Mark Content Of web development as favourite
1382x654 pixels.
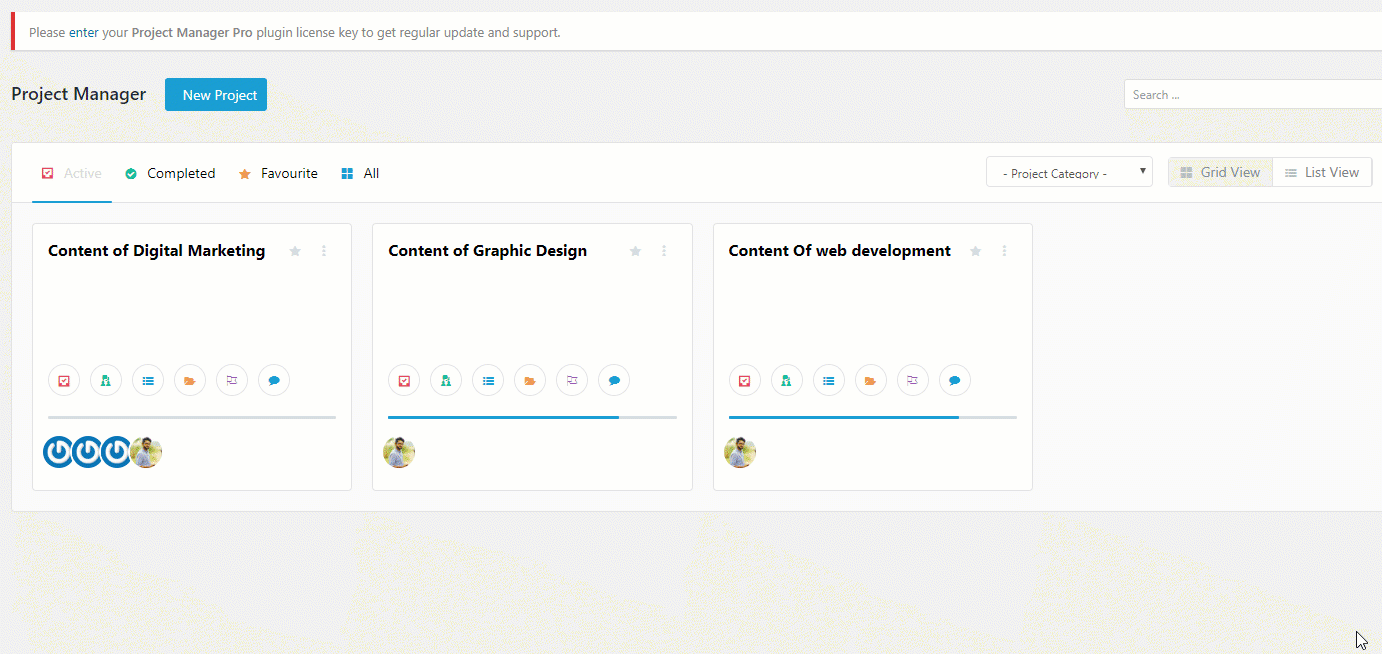pyautogui.click(x=976, y=251)
